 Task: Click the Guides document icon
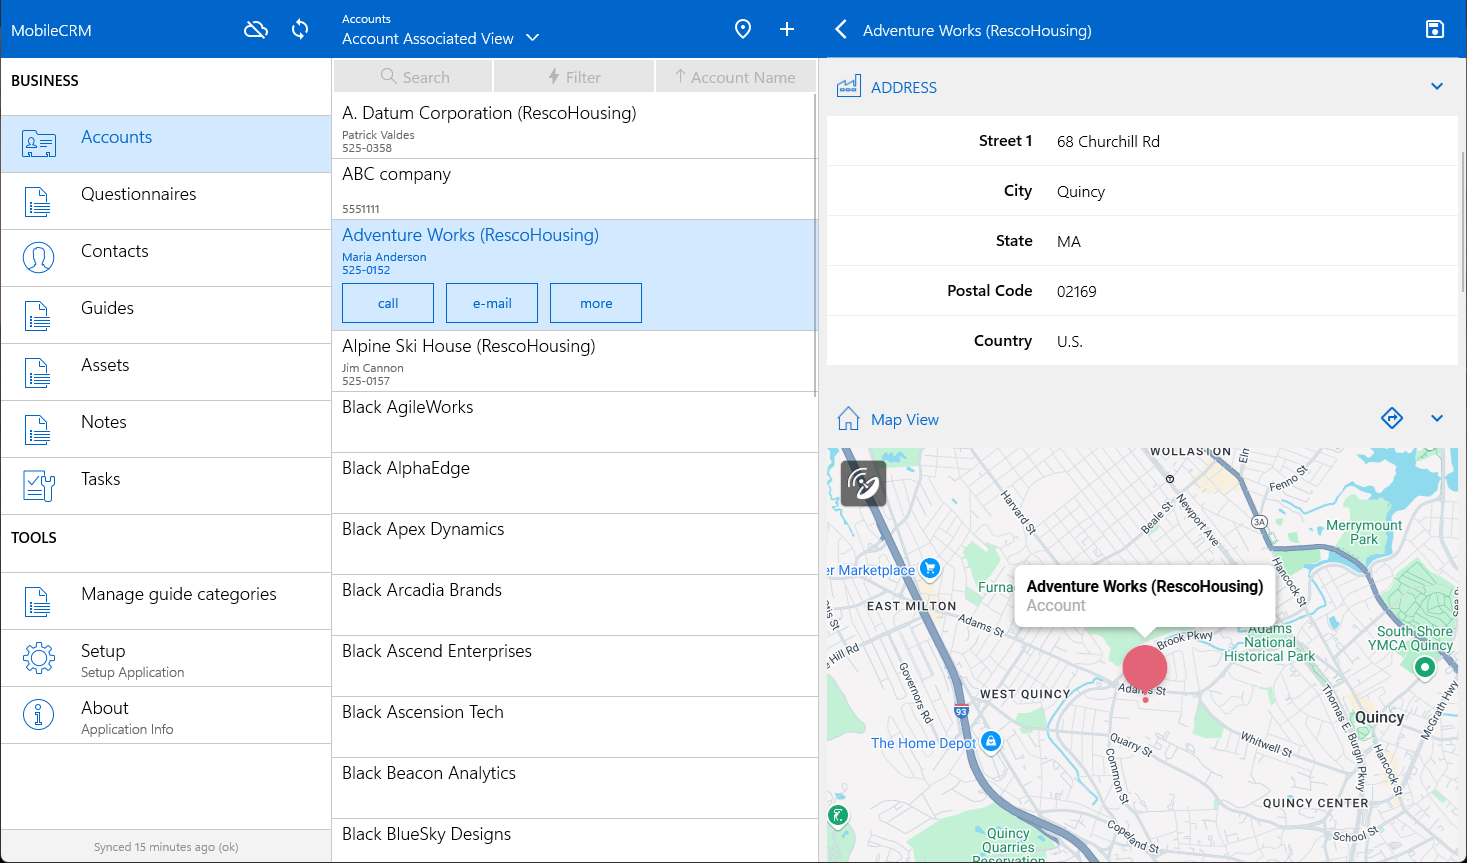[x=38, y=316]
